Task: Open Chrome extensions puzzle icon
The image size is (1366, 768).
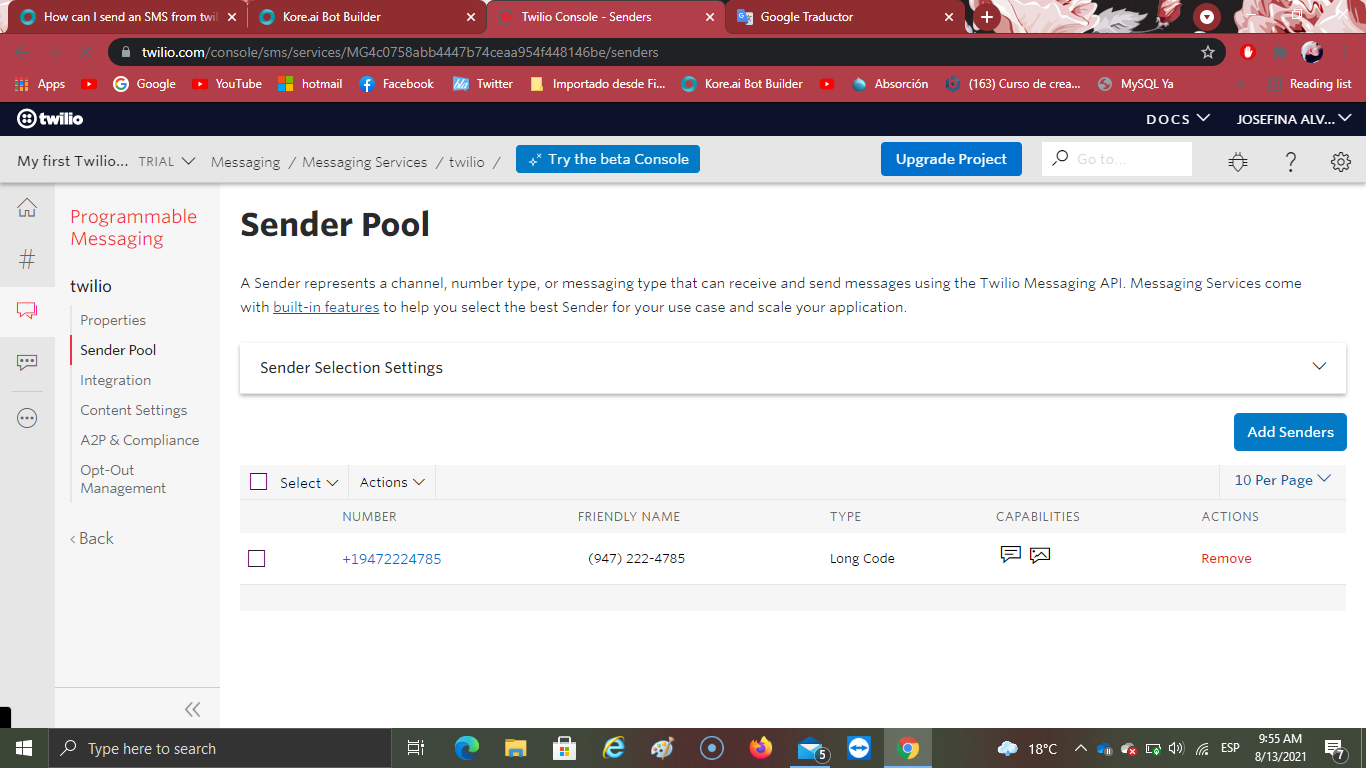Action: [x=1279, y=52]
